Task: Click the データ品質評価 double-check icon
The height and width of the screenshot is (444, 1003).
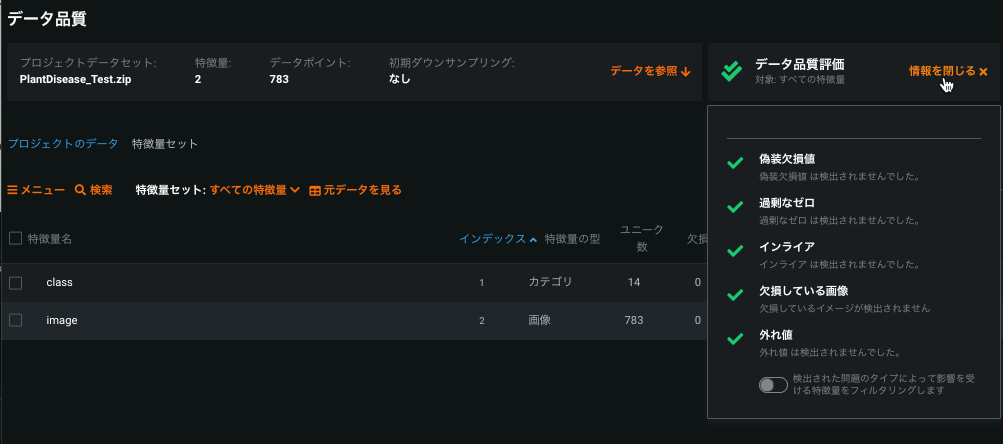Action: click(x=731, y=70)
